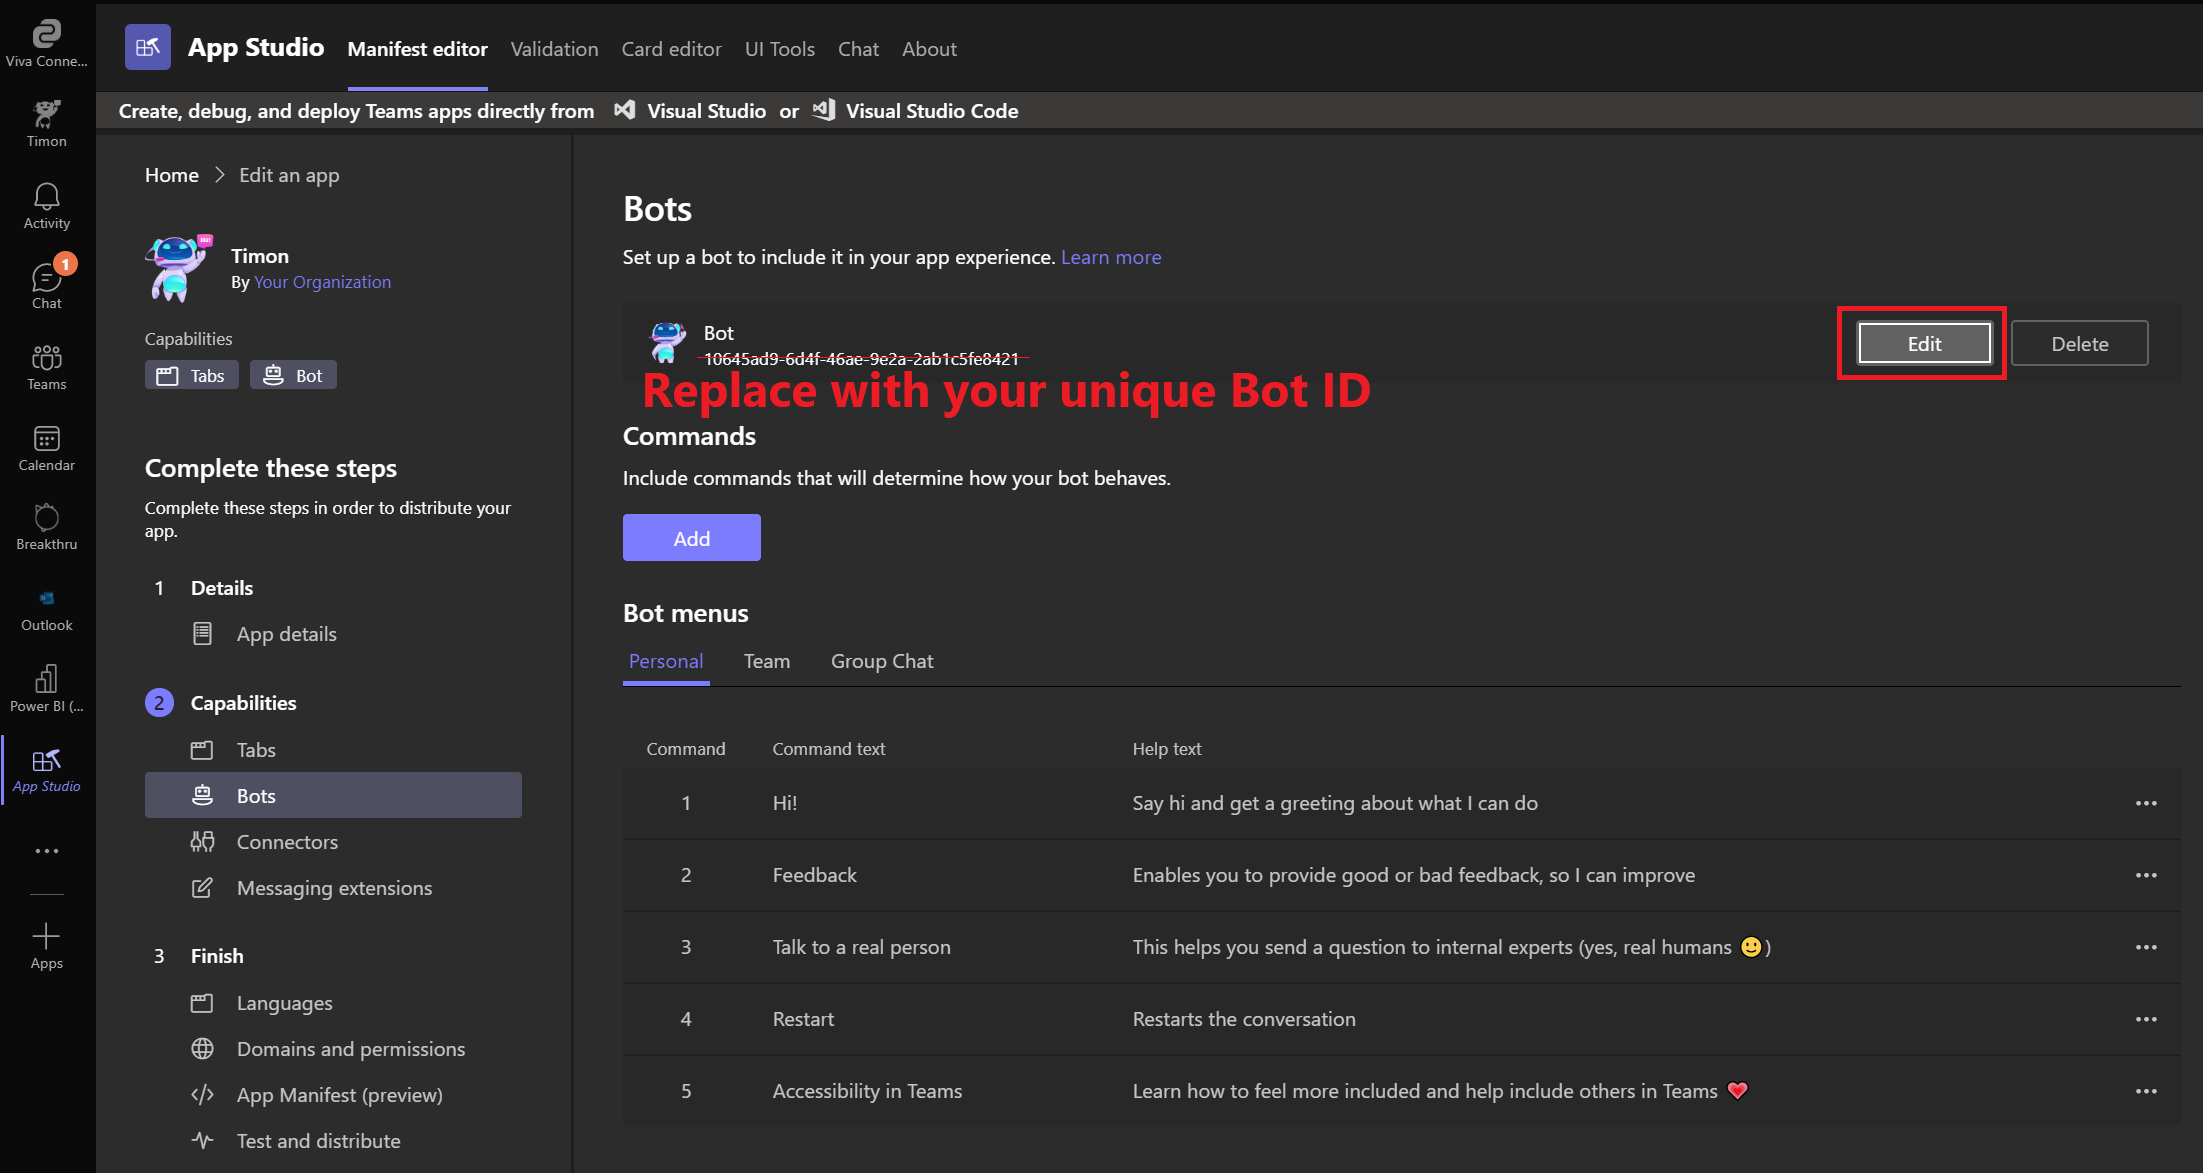Click the 'Talk to a real person' command text
Screen dimensions: 2203x1173
pos(861,947)
